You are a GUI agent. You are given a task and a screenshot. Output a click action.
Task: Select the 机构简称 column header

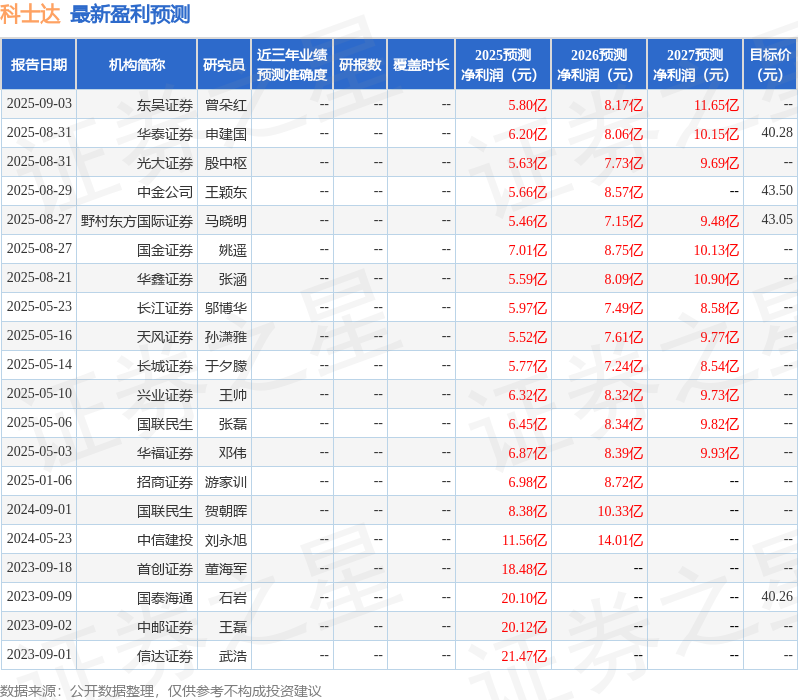(x=136, y=65)
